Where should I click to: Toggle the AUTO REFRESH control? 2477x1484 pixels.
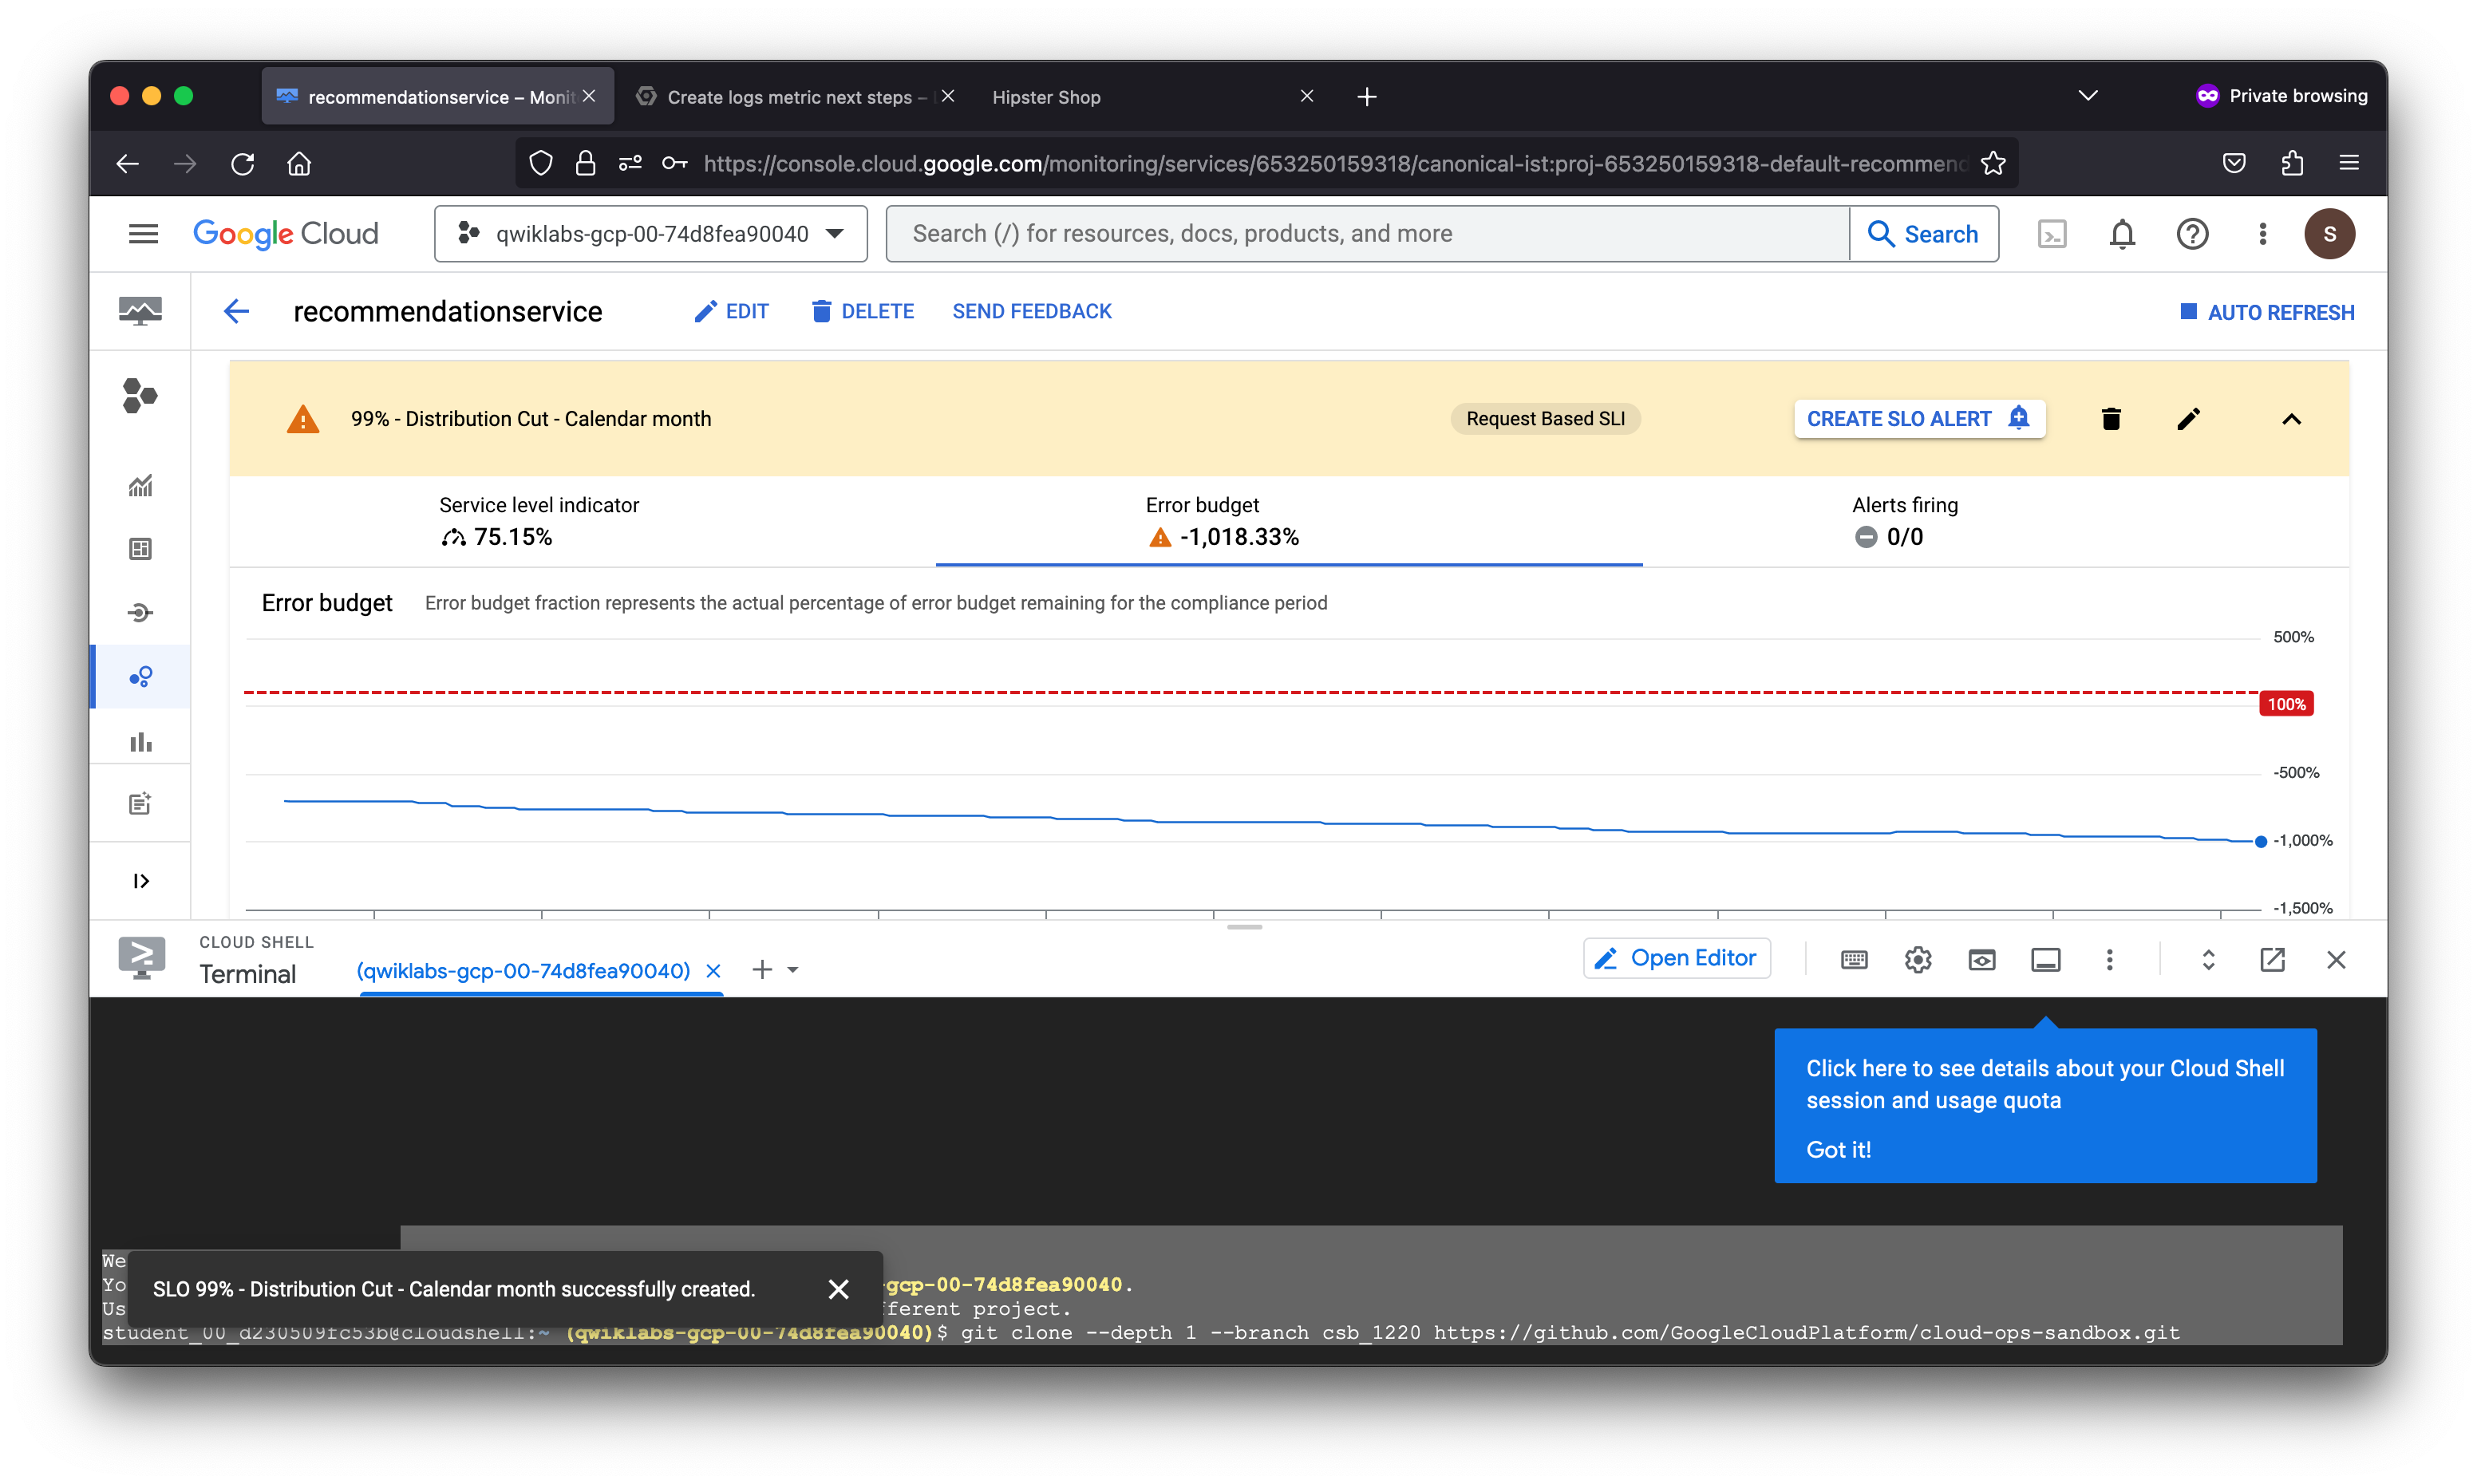click(2267, 312)
